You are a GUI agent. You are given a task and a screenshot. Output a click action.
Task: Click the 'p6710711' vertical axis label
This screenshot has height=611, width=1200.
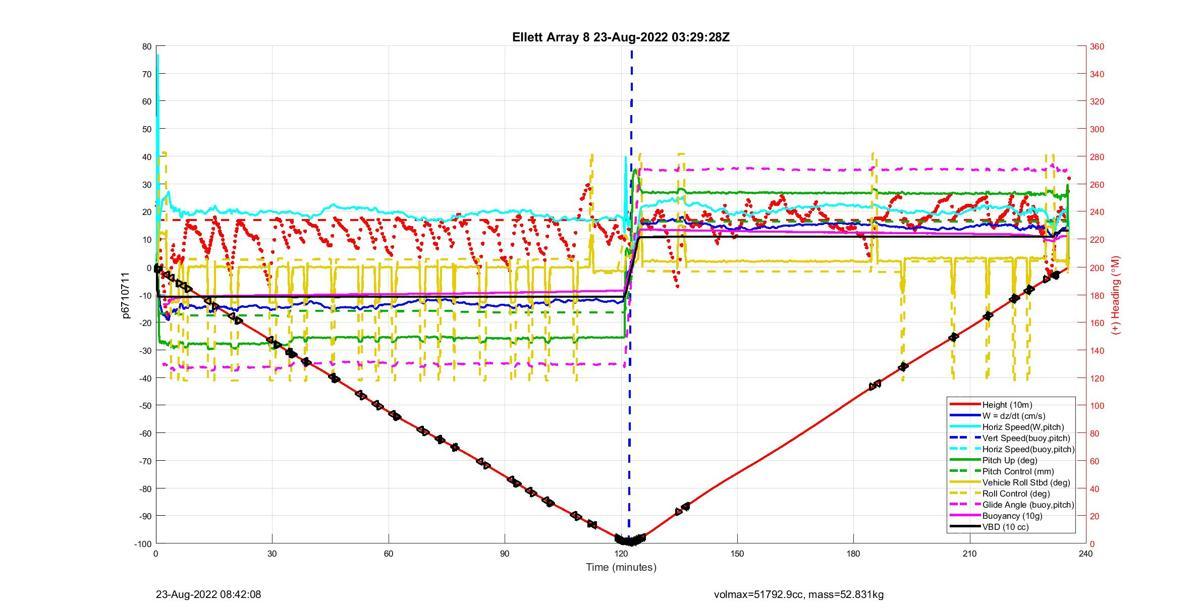127,295
